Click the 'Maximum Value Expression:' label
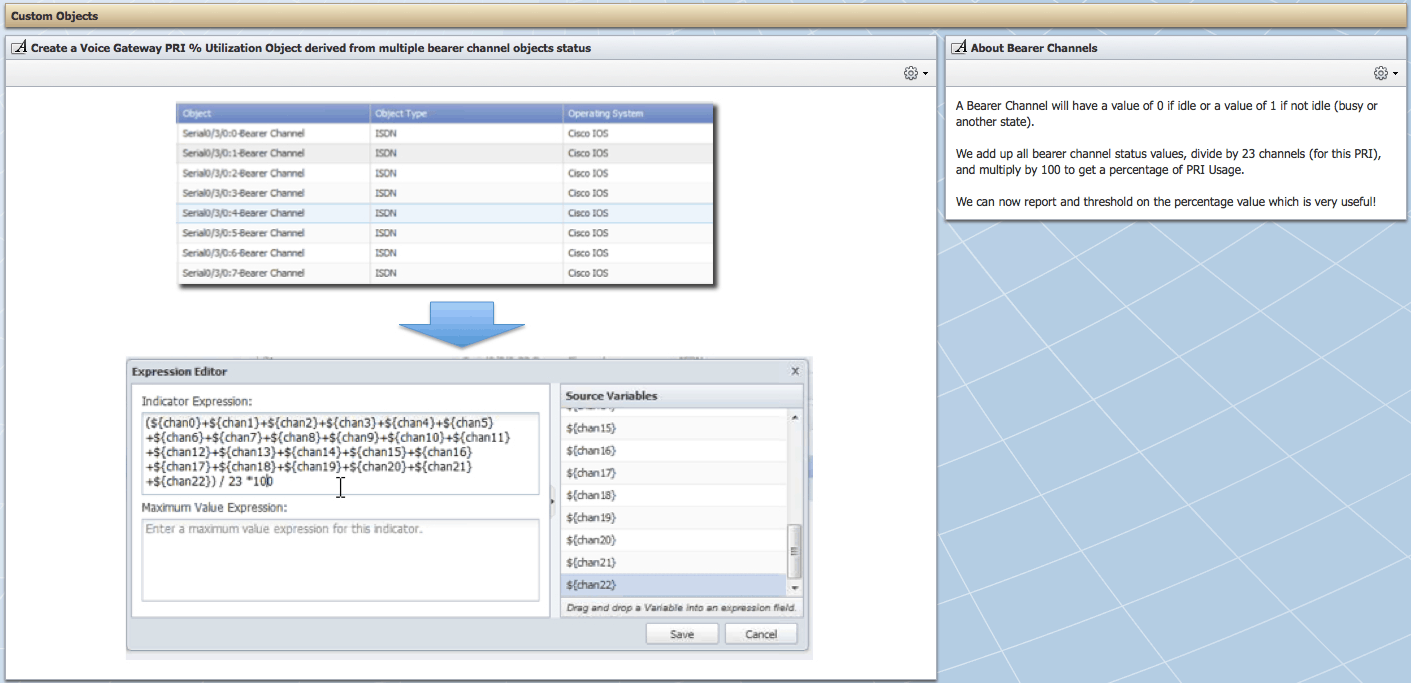Image resolution: width=1411 pixels, height=683 pixels. [214, 508]
